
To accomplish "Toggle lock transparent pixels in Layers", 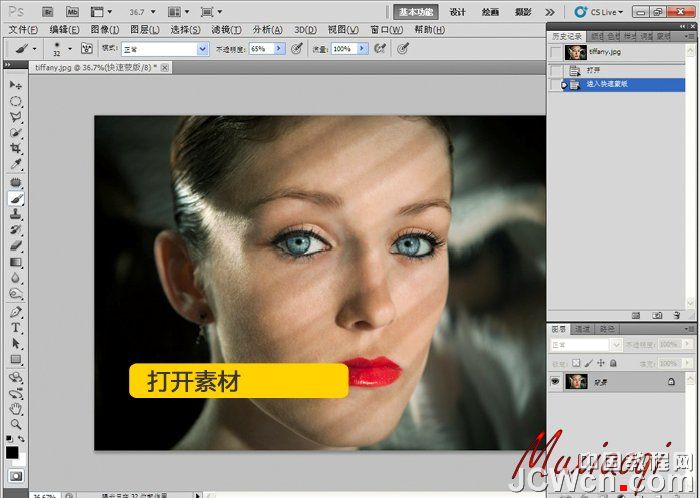I will click(x=576, y=363).
